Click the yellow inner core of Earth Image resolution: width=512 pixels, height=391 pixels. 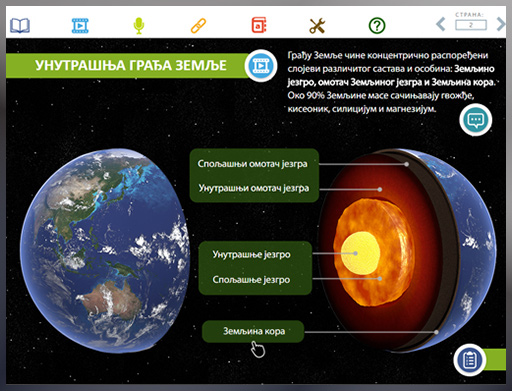361,252
